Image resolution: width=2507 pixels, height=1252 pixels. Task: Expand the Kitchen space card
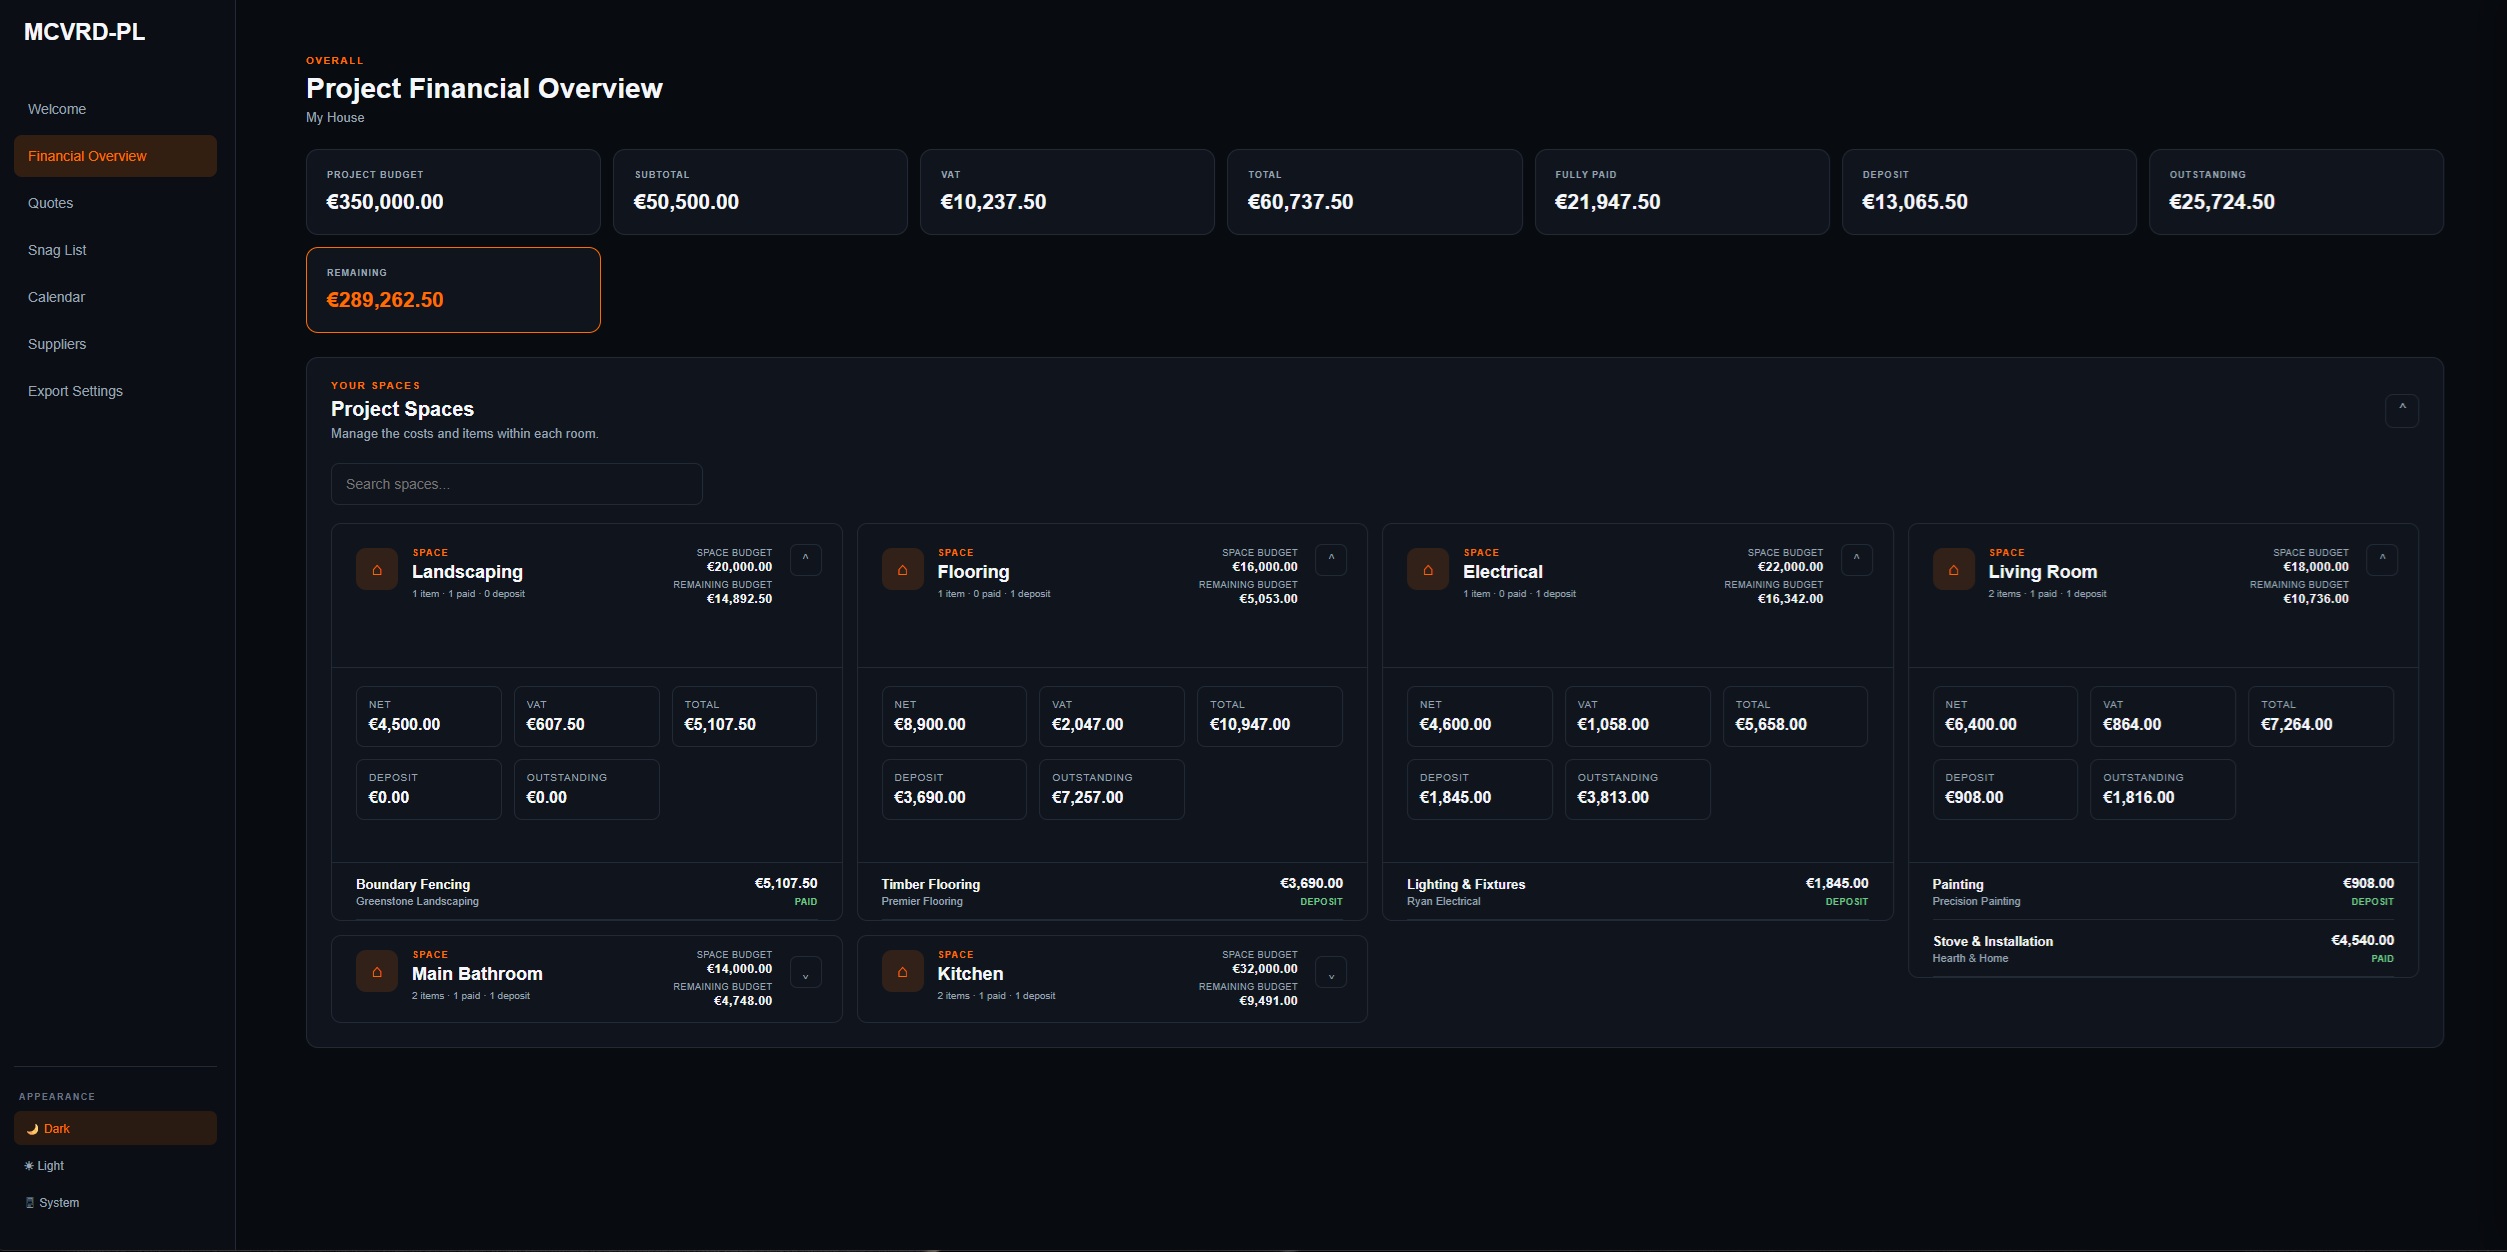pos(1331,972)
